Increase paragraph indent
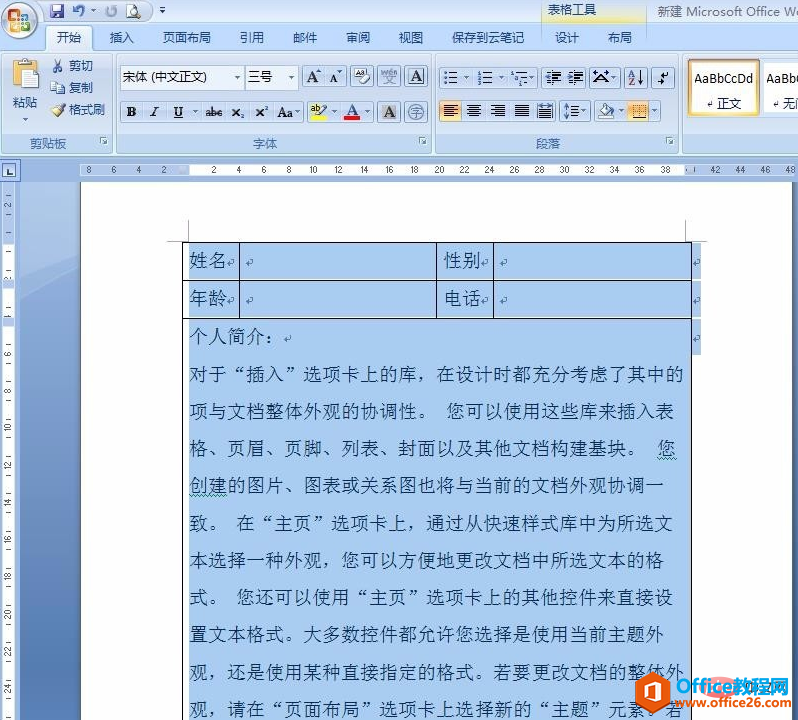The height and width of the screenshot is (720, 798). [x=575, y=77]
